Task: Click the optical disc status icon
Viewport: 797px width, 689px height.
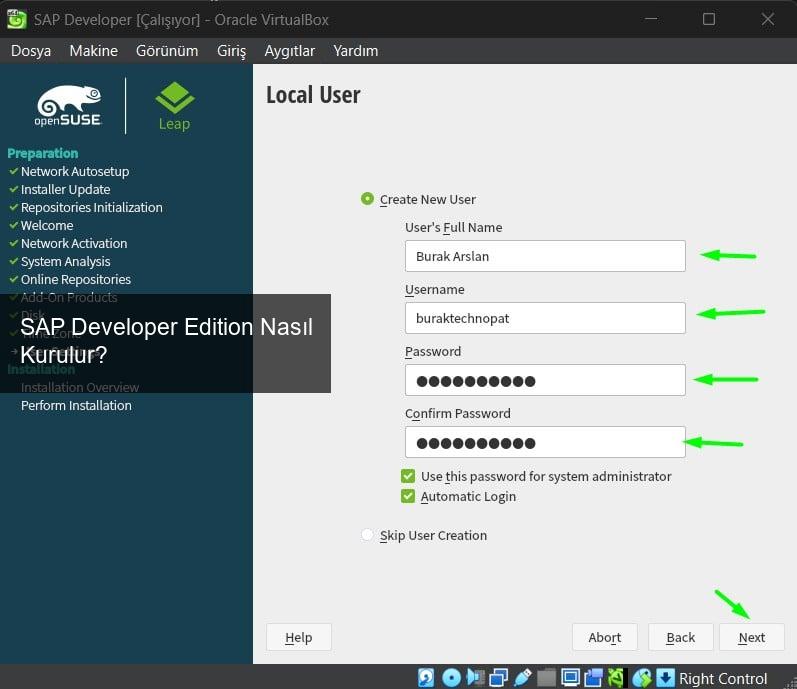Action: click(x=451, y=678)
